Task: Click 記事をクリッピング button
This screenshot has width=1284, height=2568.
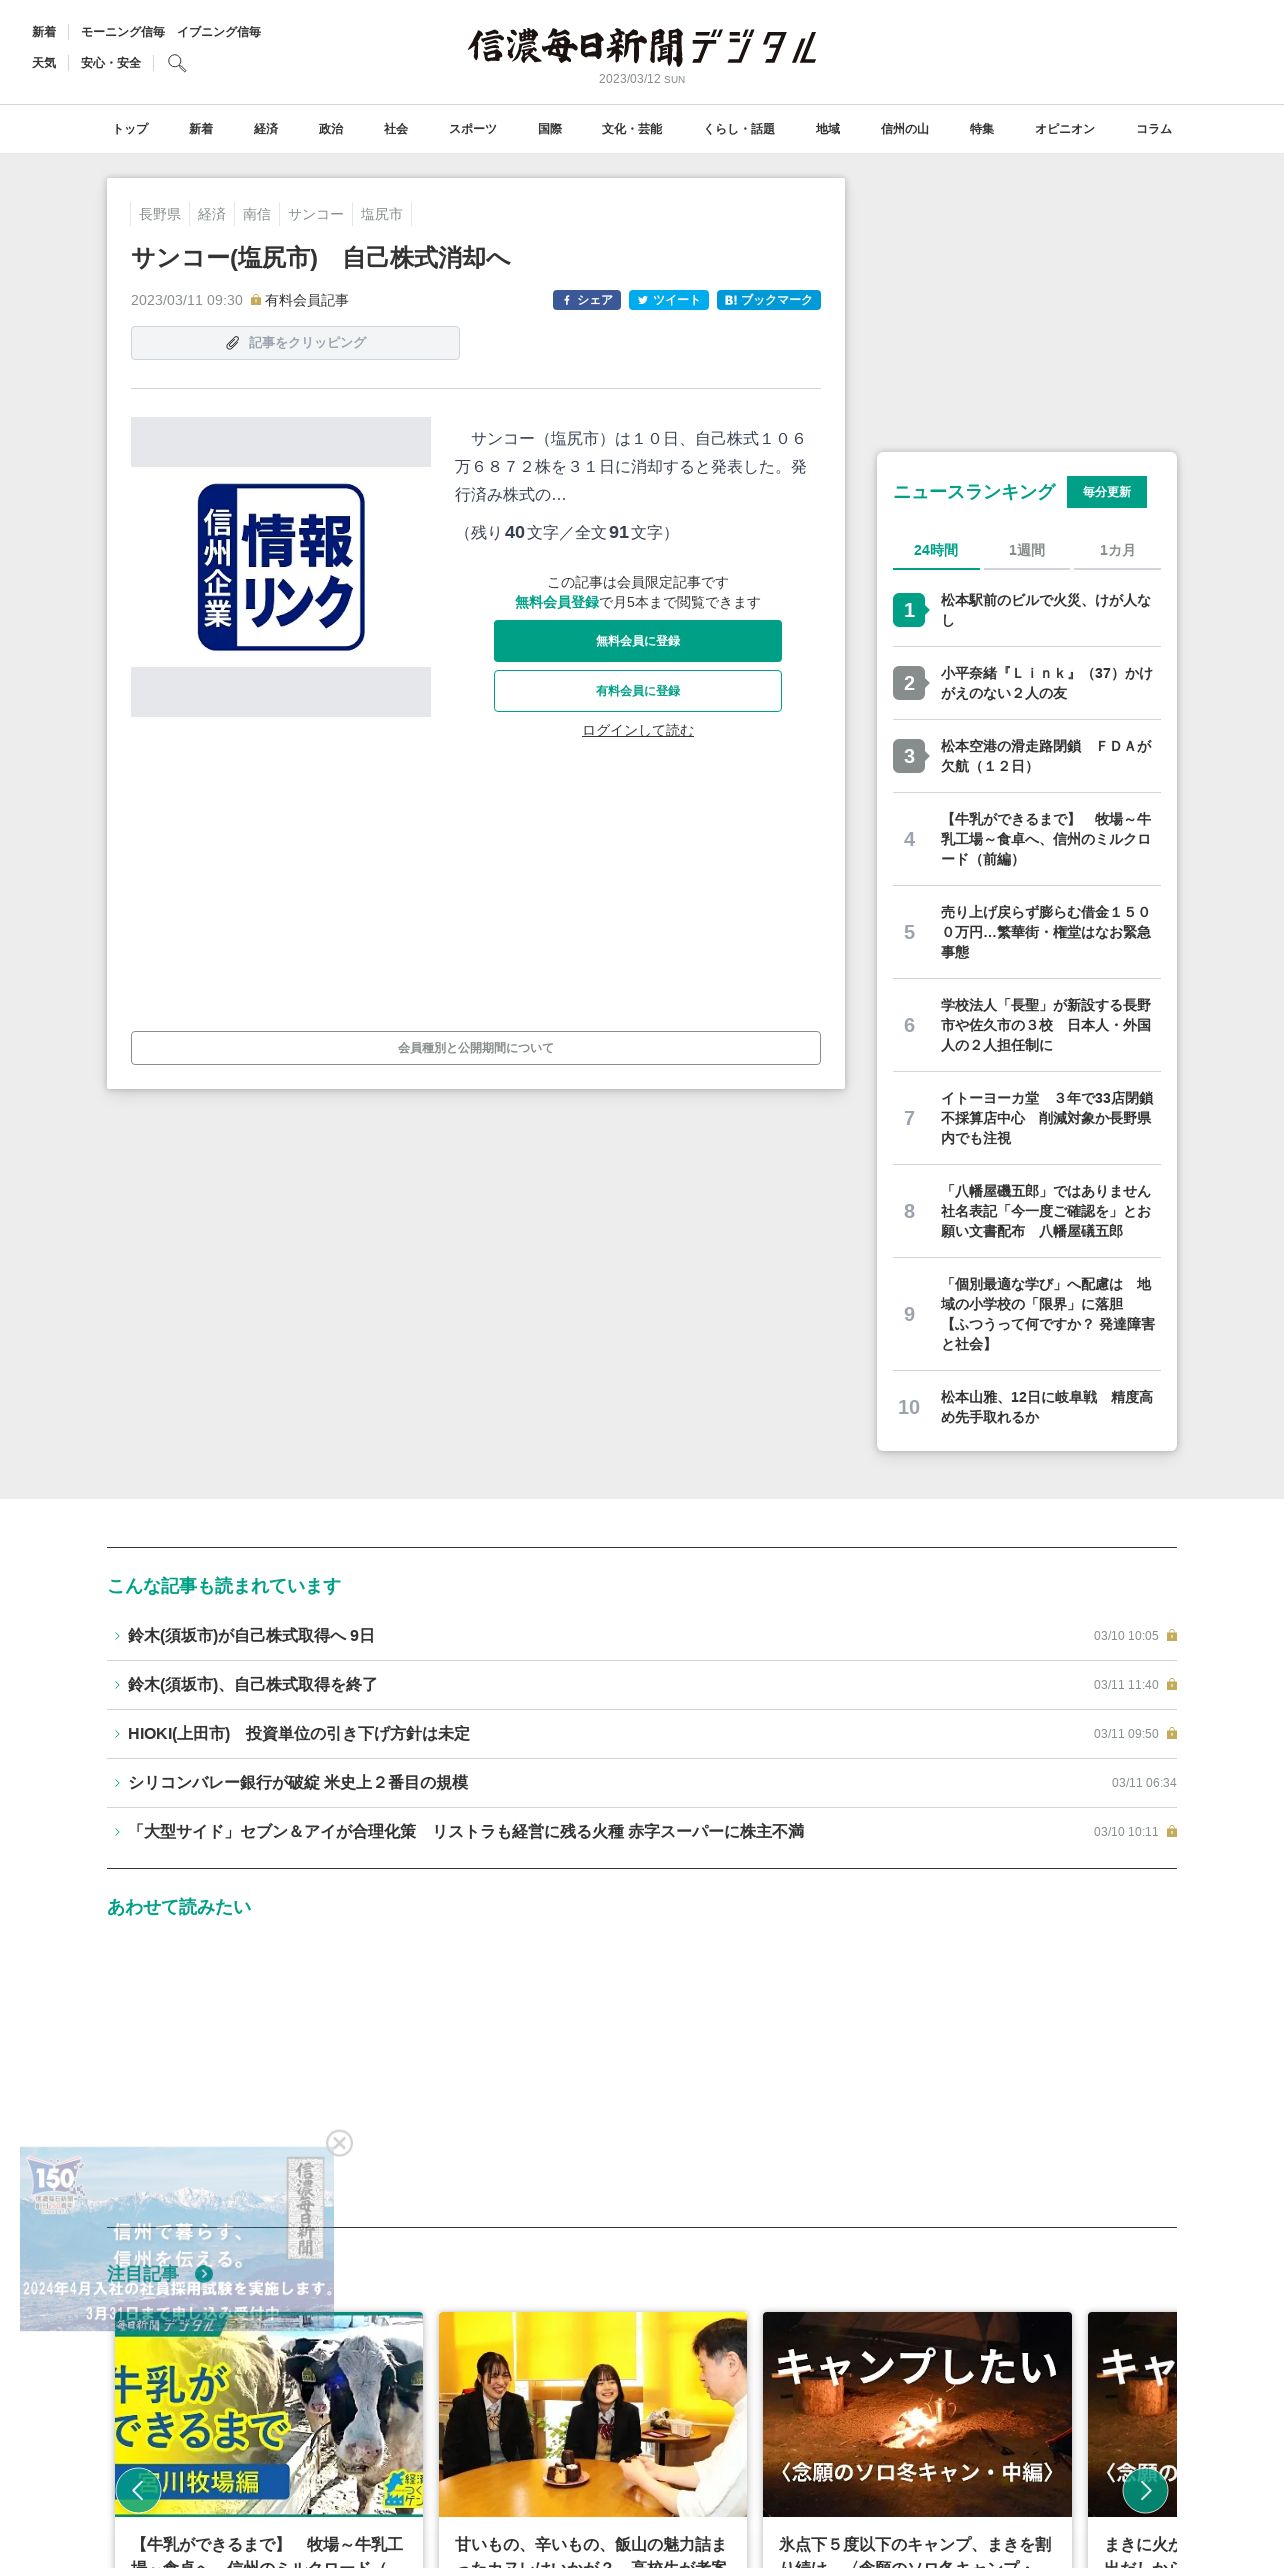Action: click(x=295, y=343)
